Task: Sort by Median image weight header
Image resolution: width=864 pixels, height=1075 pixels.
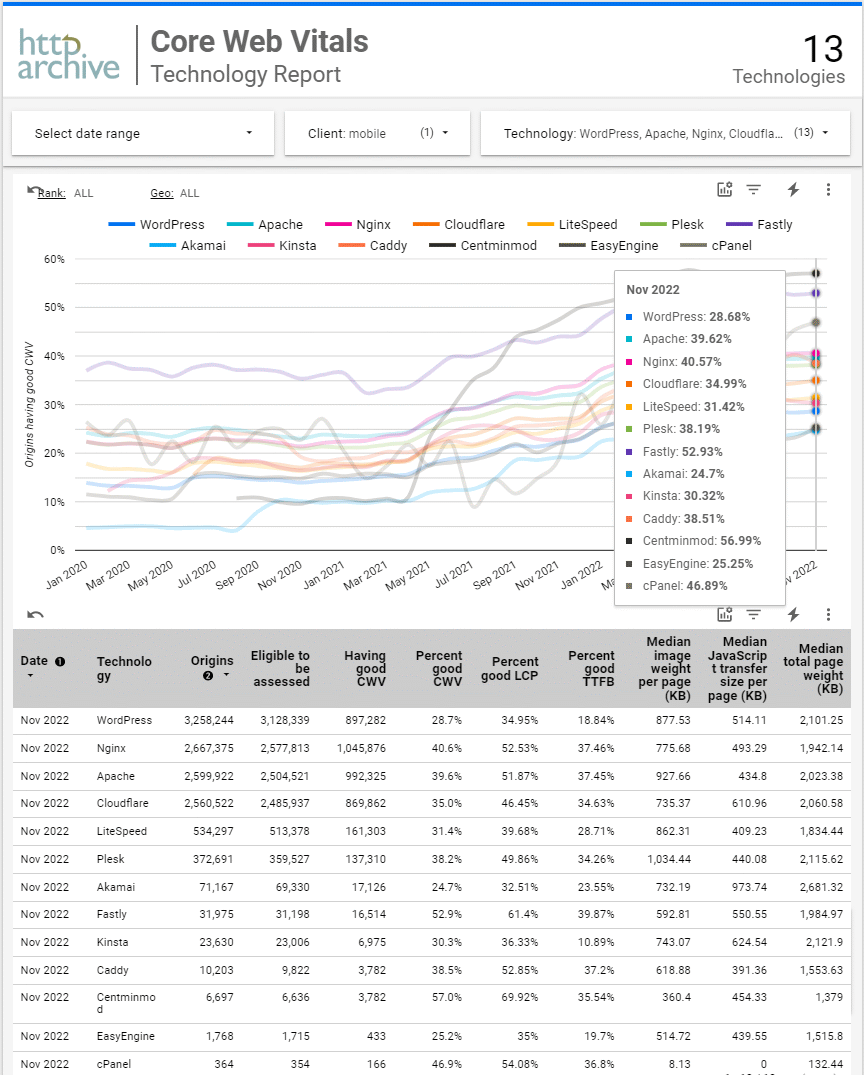Action: click(664, 668)
